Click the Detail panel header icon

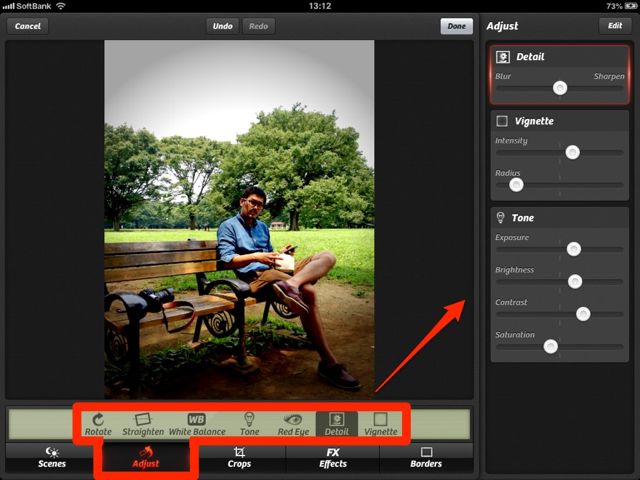pos(503,57)
